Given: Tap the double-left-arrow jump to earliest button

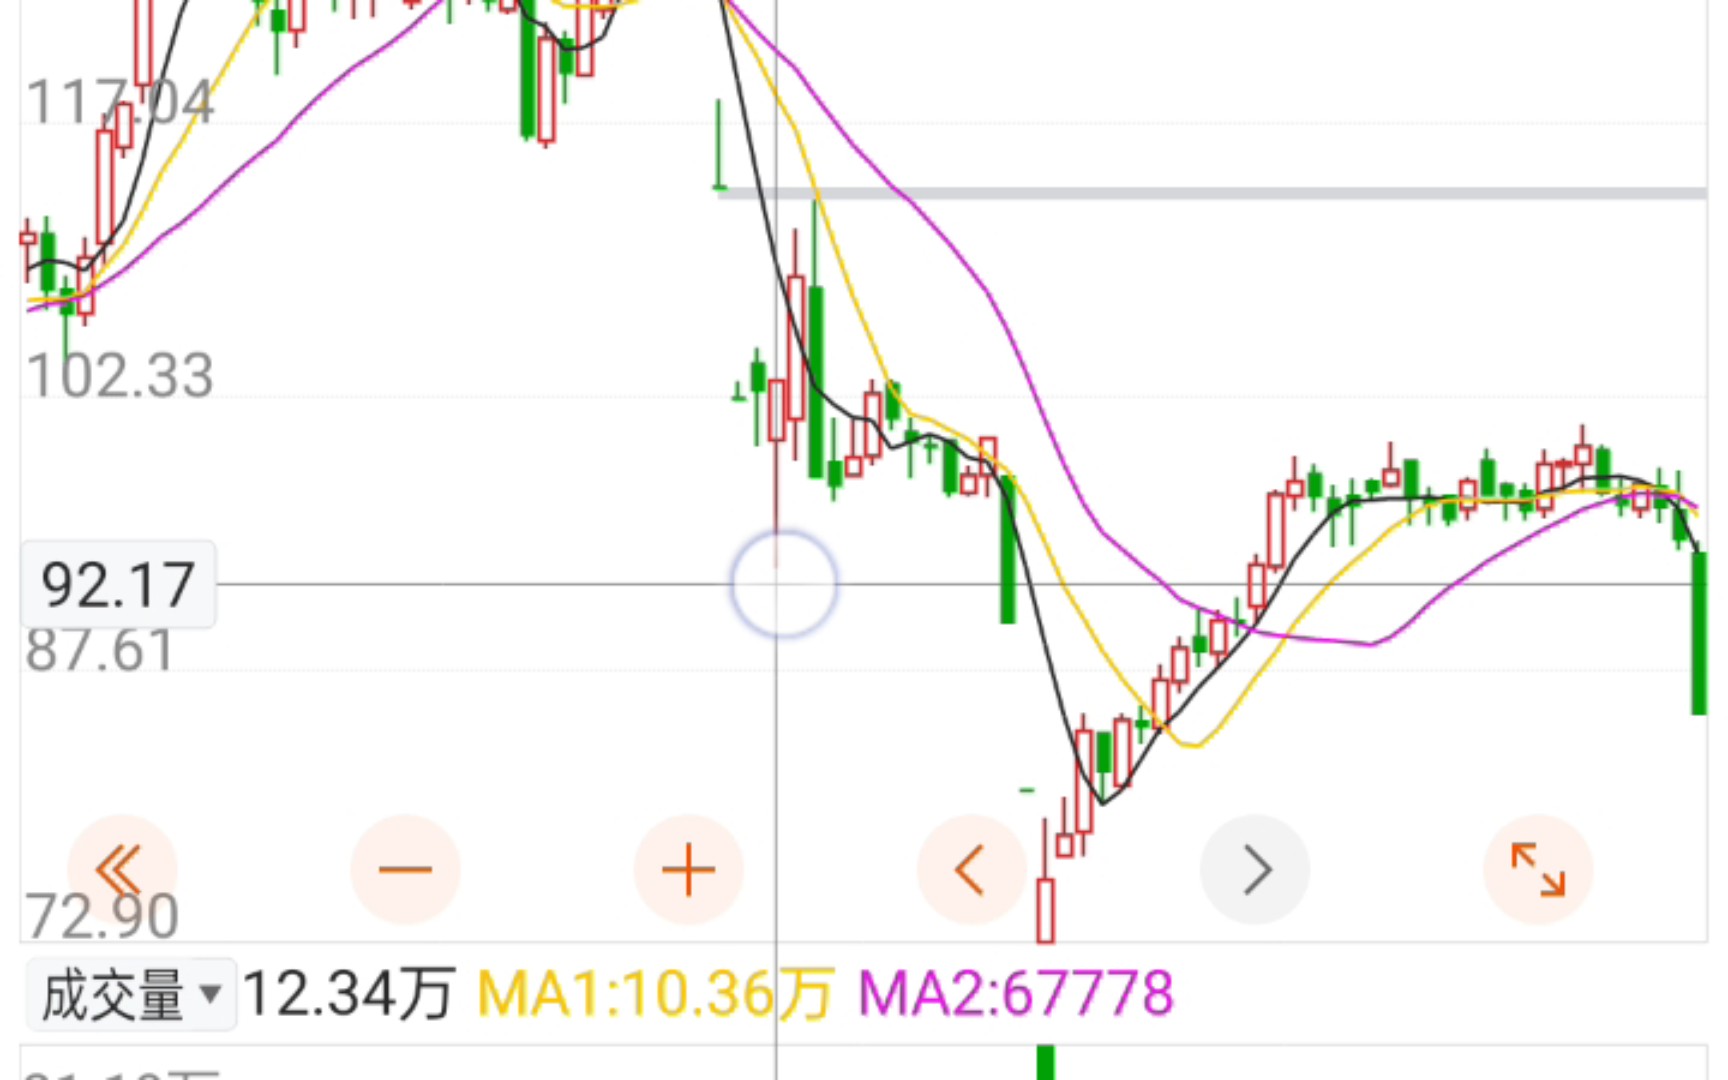Looking at the screenshot, I should [x=122, y=869].
